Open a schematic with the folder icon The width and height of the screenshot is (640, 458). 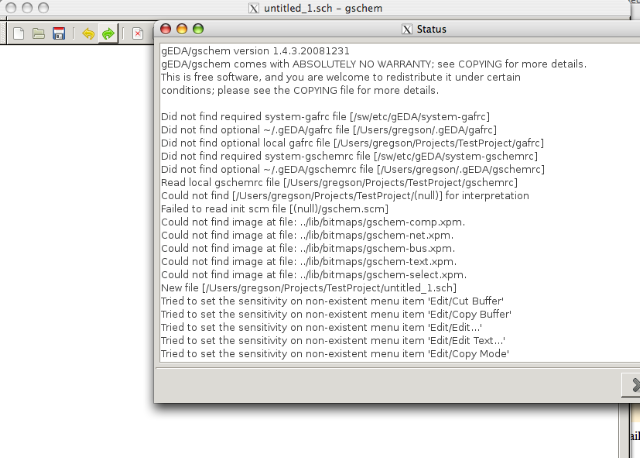38,34
